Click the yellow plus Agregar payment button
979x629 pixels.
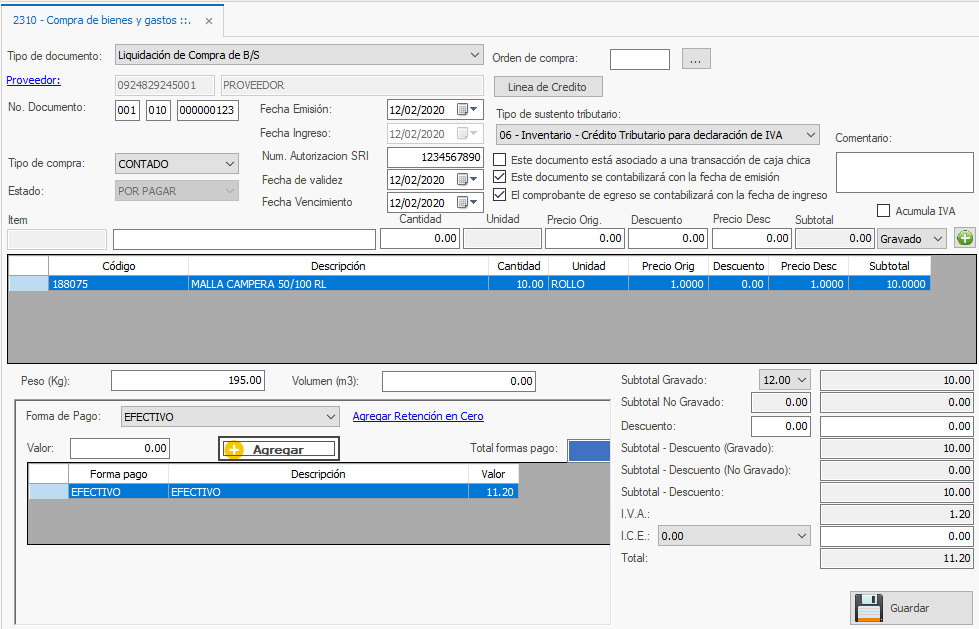click(280, 449)
